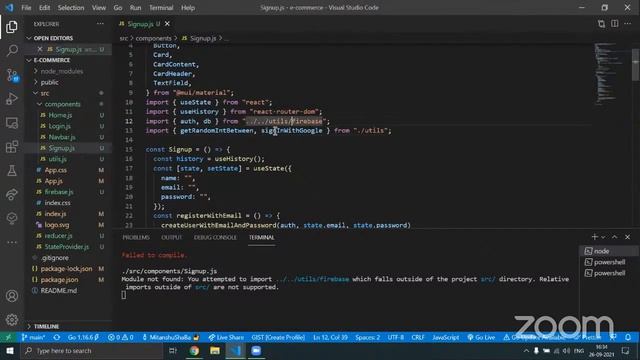Open firebase.js in file explorer

(x=59, y=192)
